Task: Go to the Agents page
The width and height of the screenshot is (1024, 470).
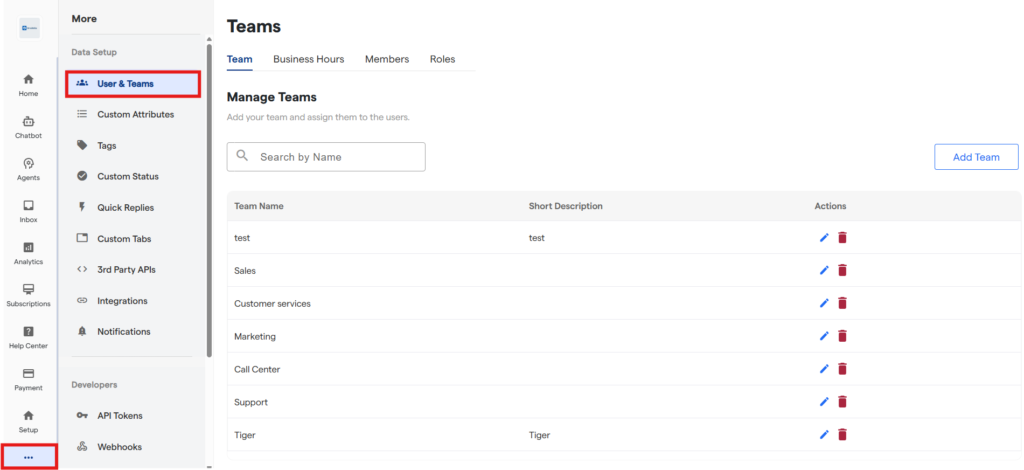Action: click(x=28, y=168)
